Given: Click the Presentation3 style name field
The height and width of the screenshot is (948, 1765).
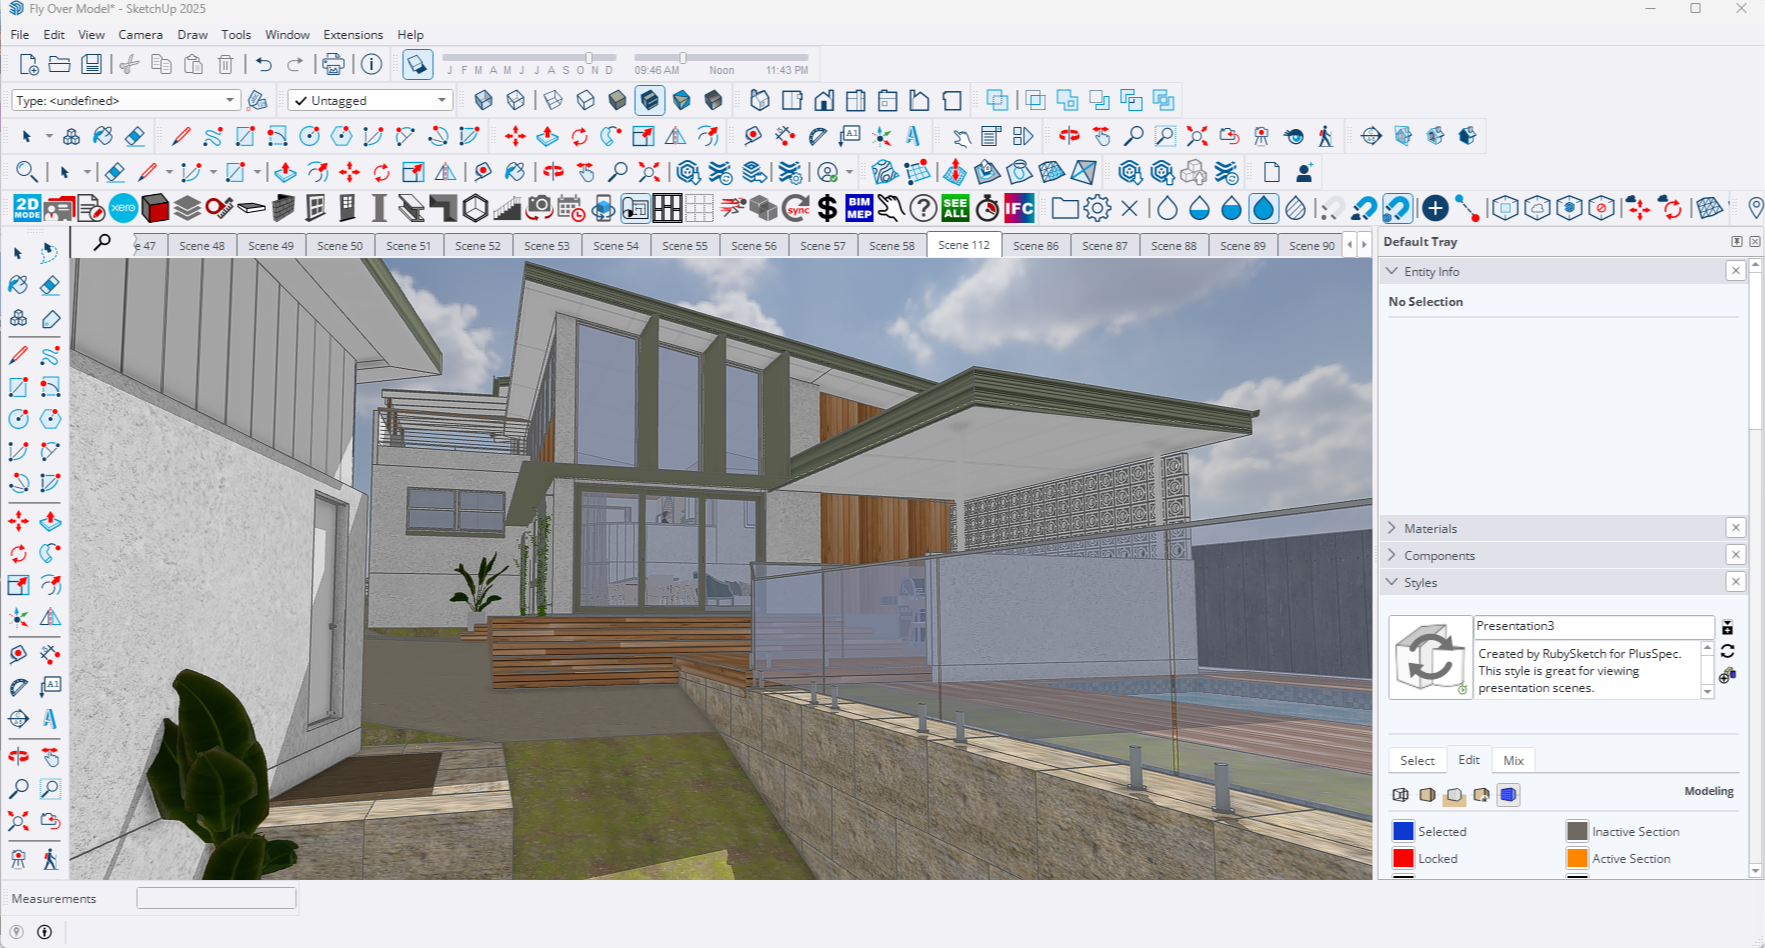Looking at the screenshot, I should coord(1593,626).
